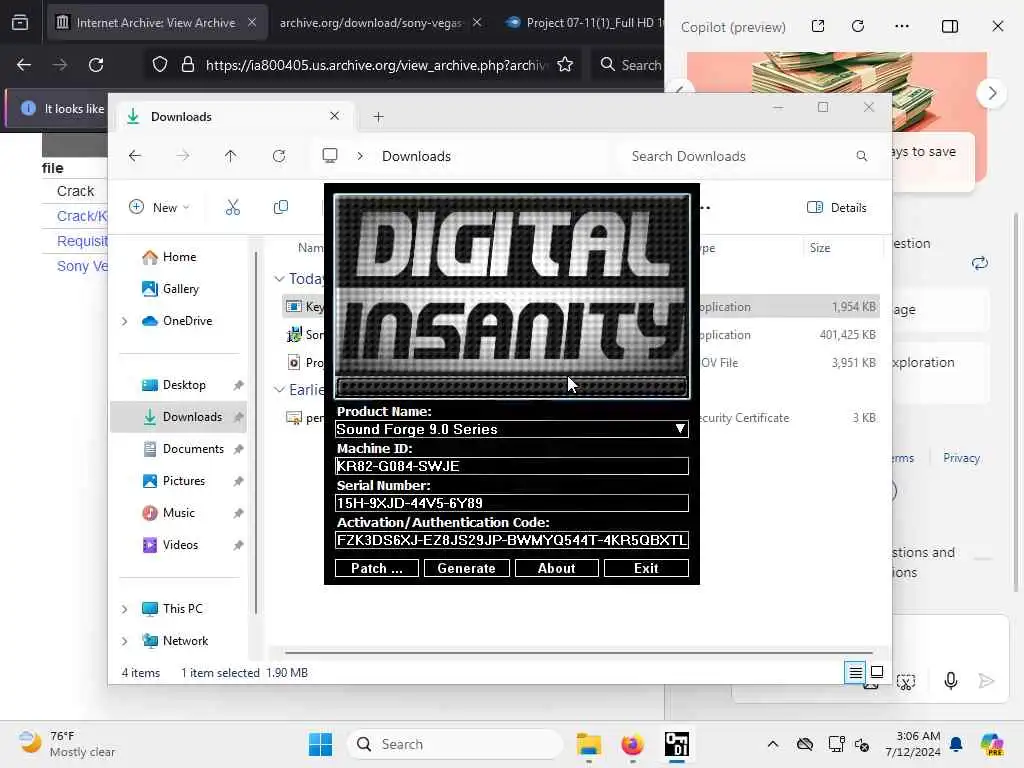
Task: Click the Machine ID field
Action: coord(512,466)
